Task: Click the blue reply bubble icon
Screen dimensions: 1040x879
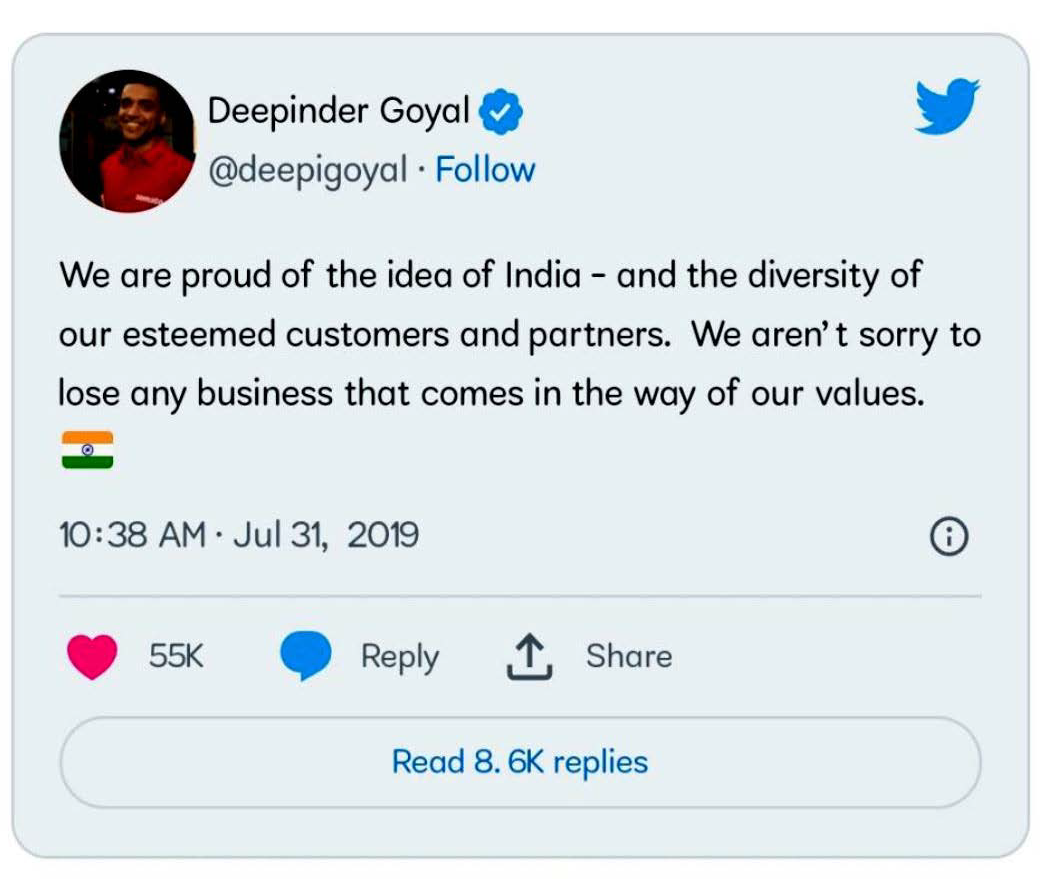Action: click(306, 655)
